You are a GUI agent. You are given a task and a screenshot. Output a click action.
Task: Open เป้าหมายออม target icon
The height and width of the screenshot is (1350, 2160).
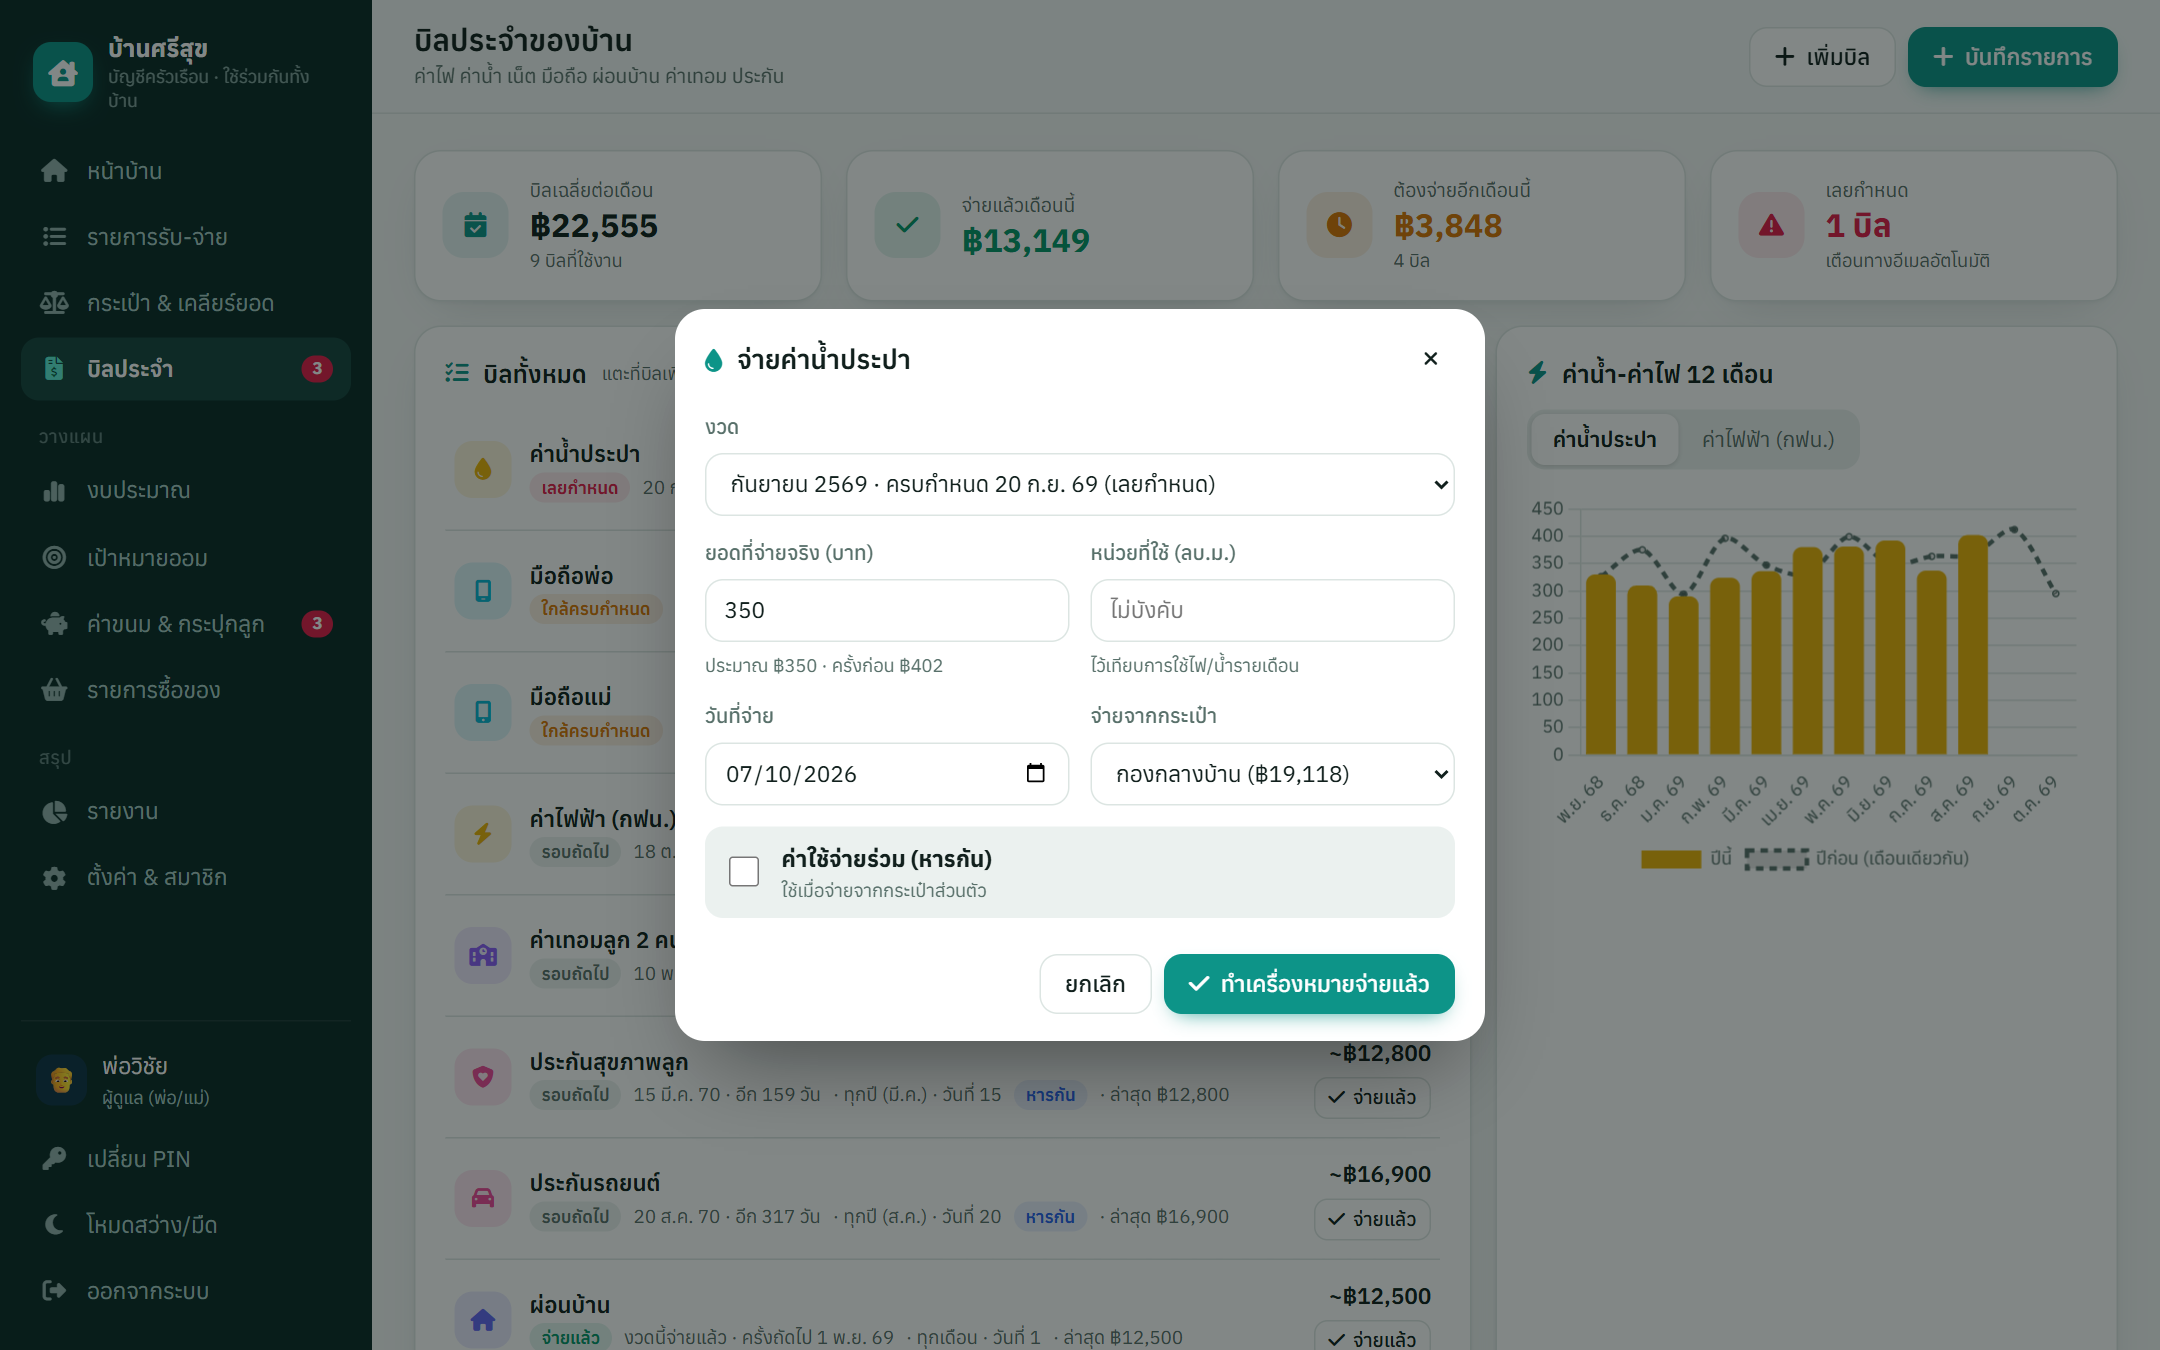coord(54,558)
